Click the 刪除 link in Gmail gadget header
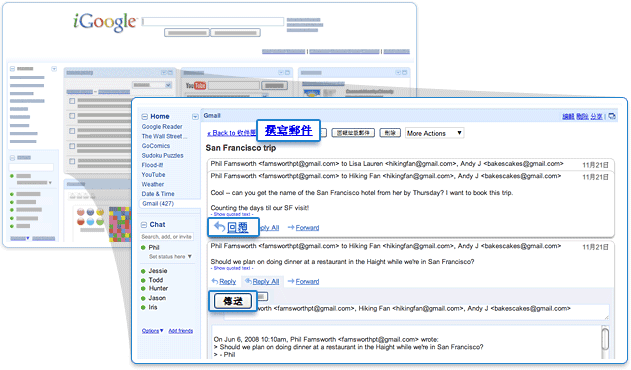Image resolution: width=631 pixels, height=370 pixels. 582,116
